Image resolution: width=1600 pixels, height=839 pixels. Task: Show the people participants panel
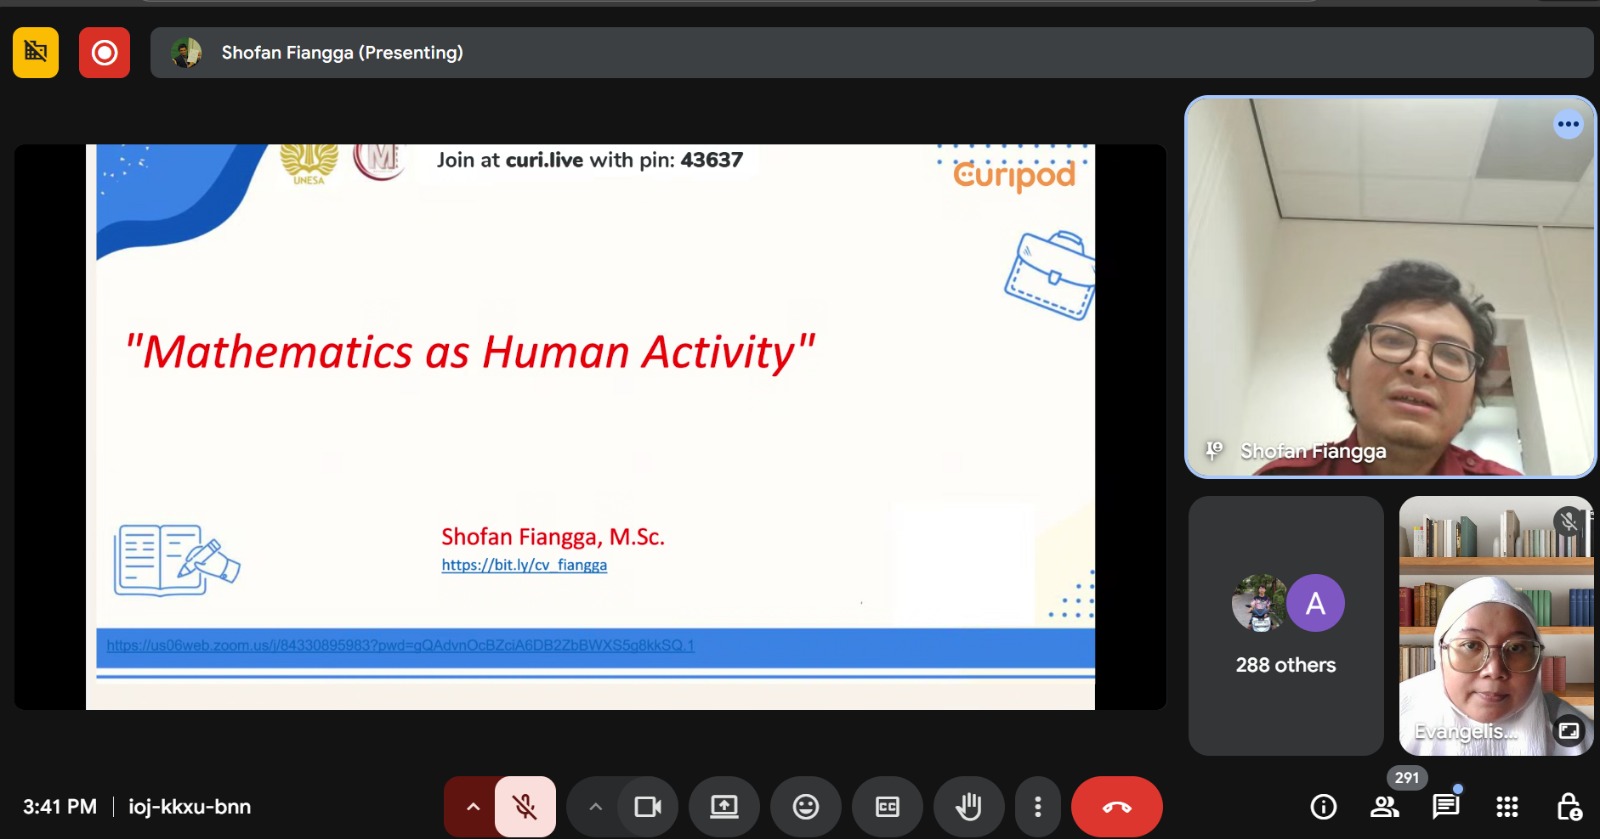click(x=1385, y=806)
